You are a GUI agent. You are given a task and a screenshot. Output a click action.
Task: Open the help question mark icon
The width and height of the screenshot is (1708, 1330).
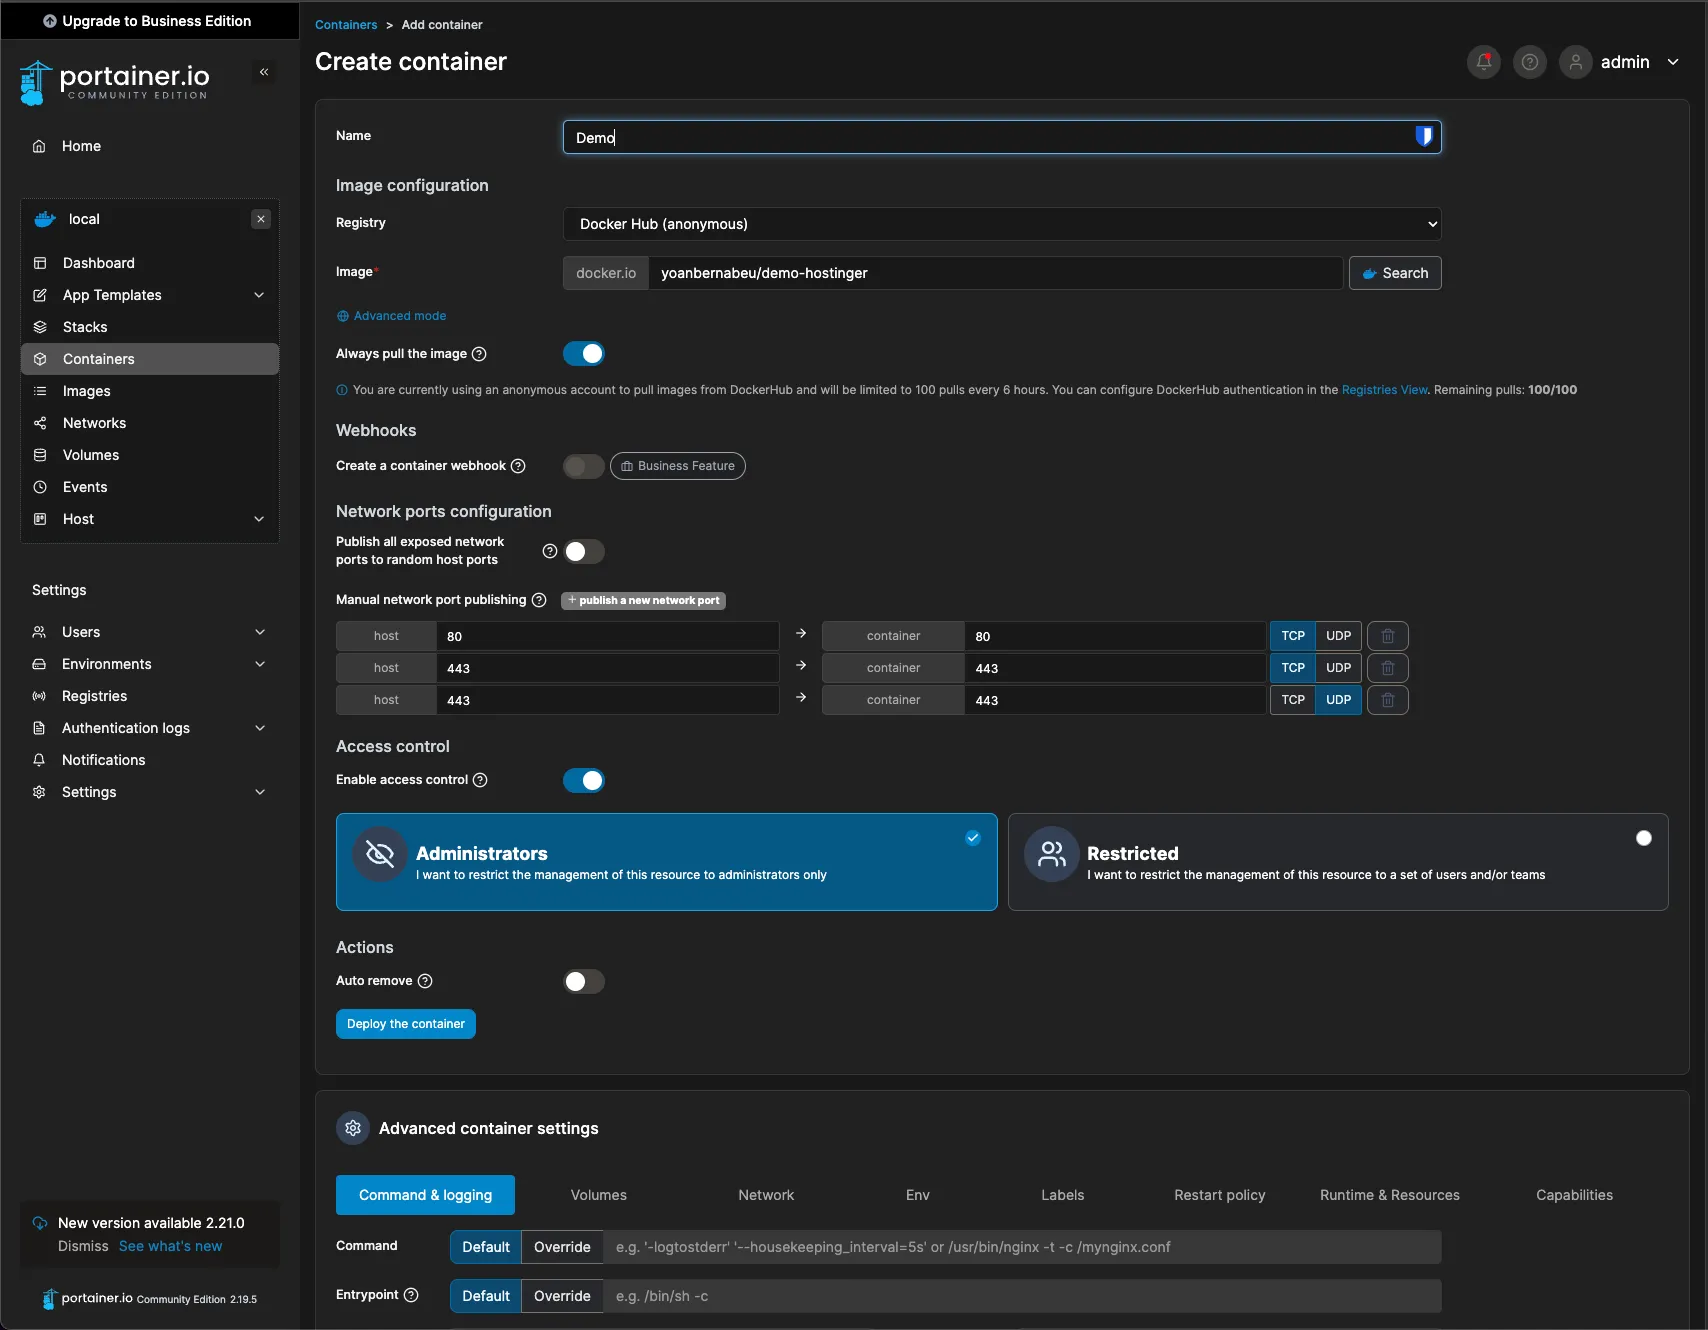(x=1529, y=62)
